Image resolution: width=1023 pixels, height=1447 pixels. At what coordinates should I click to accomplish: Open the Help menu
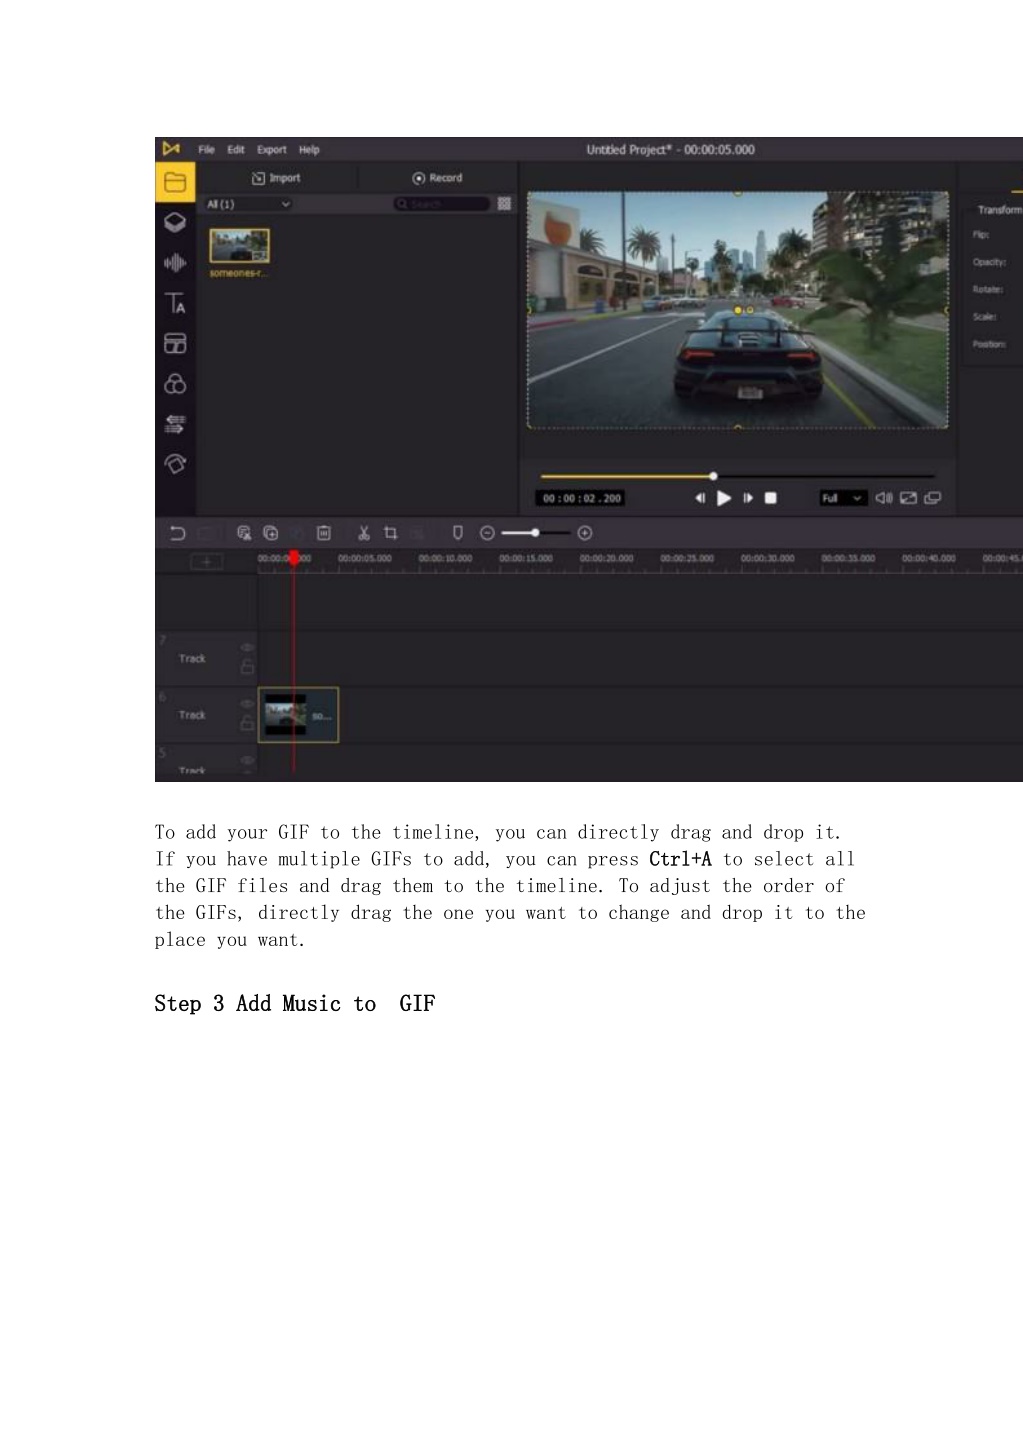309,149
